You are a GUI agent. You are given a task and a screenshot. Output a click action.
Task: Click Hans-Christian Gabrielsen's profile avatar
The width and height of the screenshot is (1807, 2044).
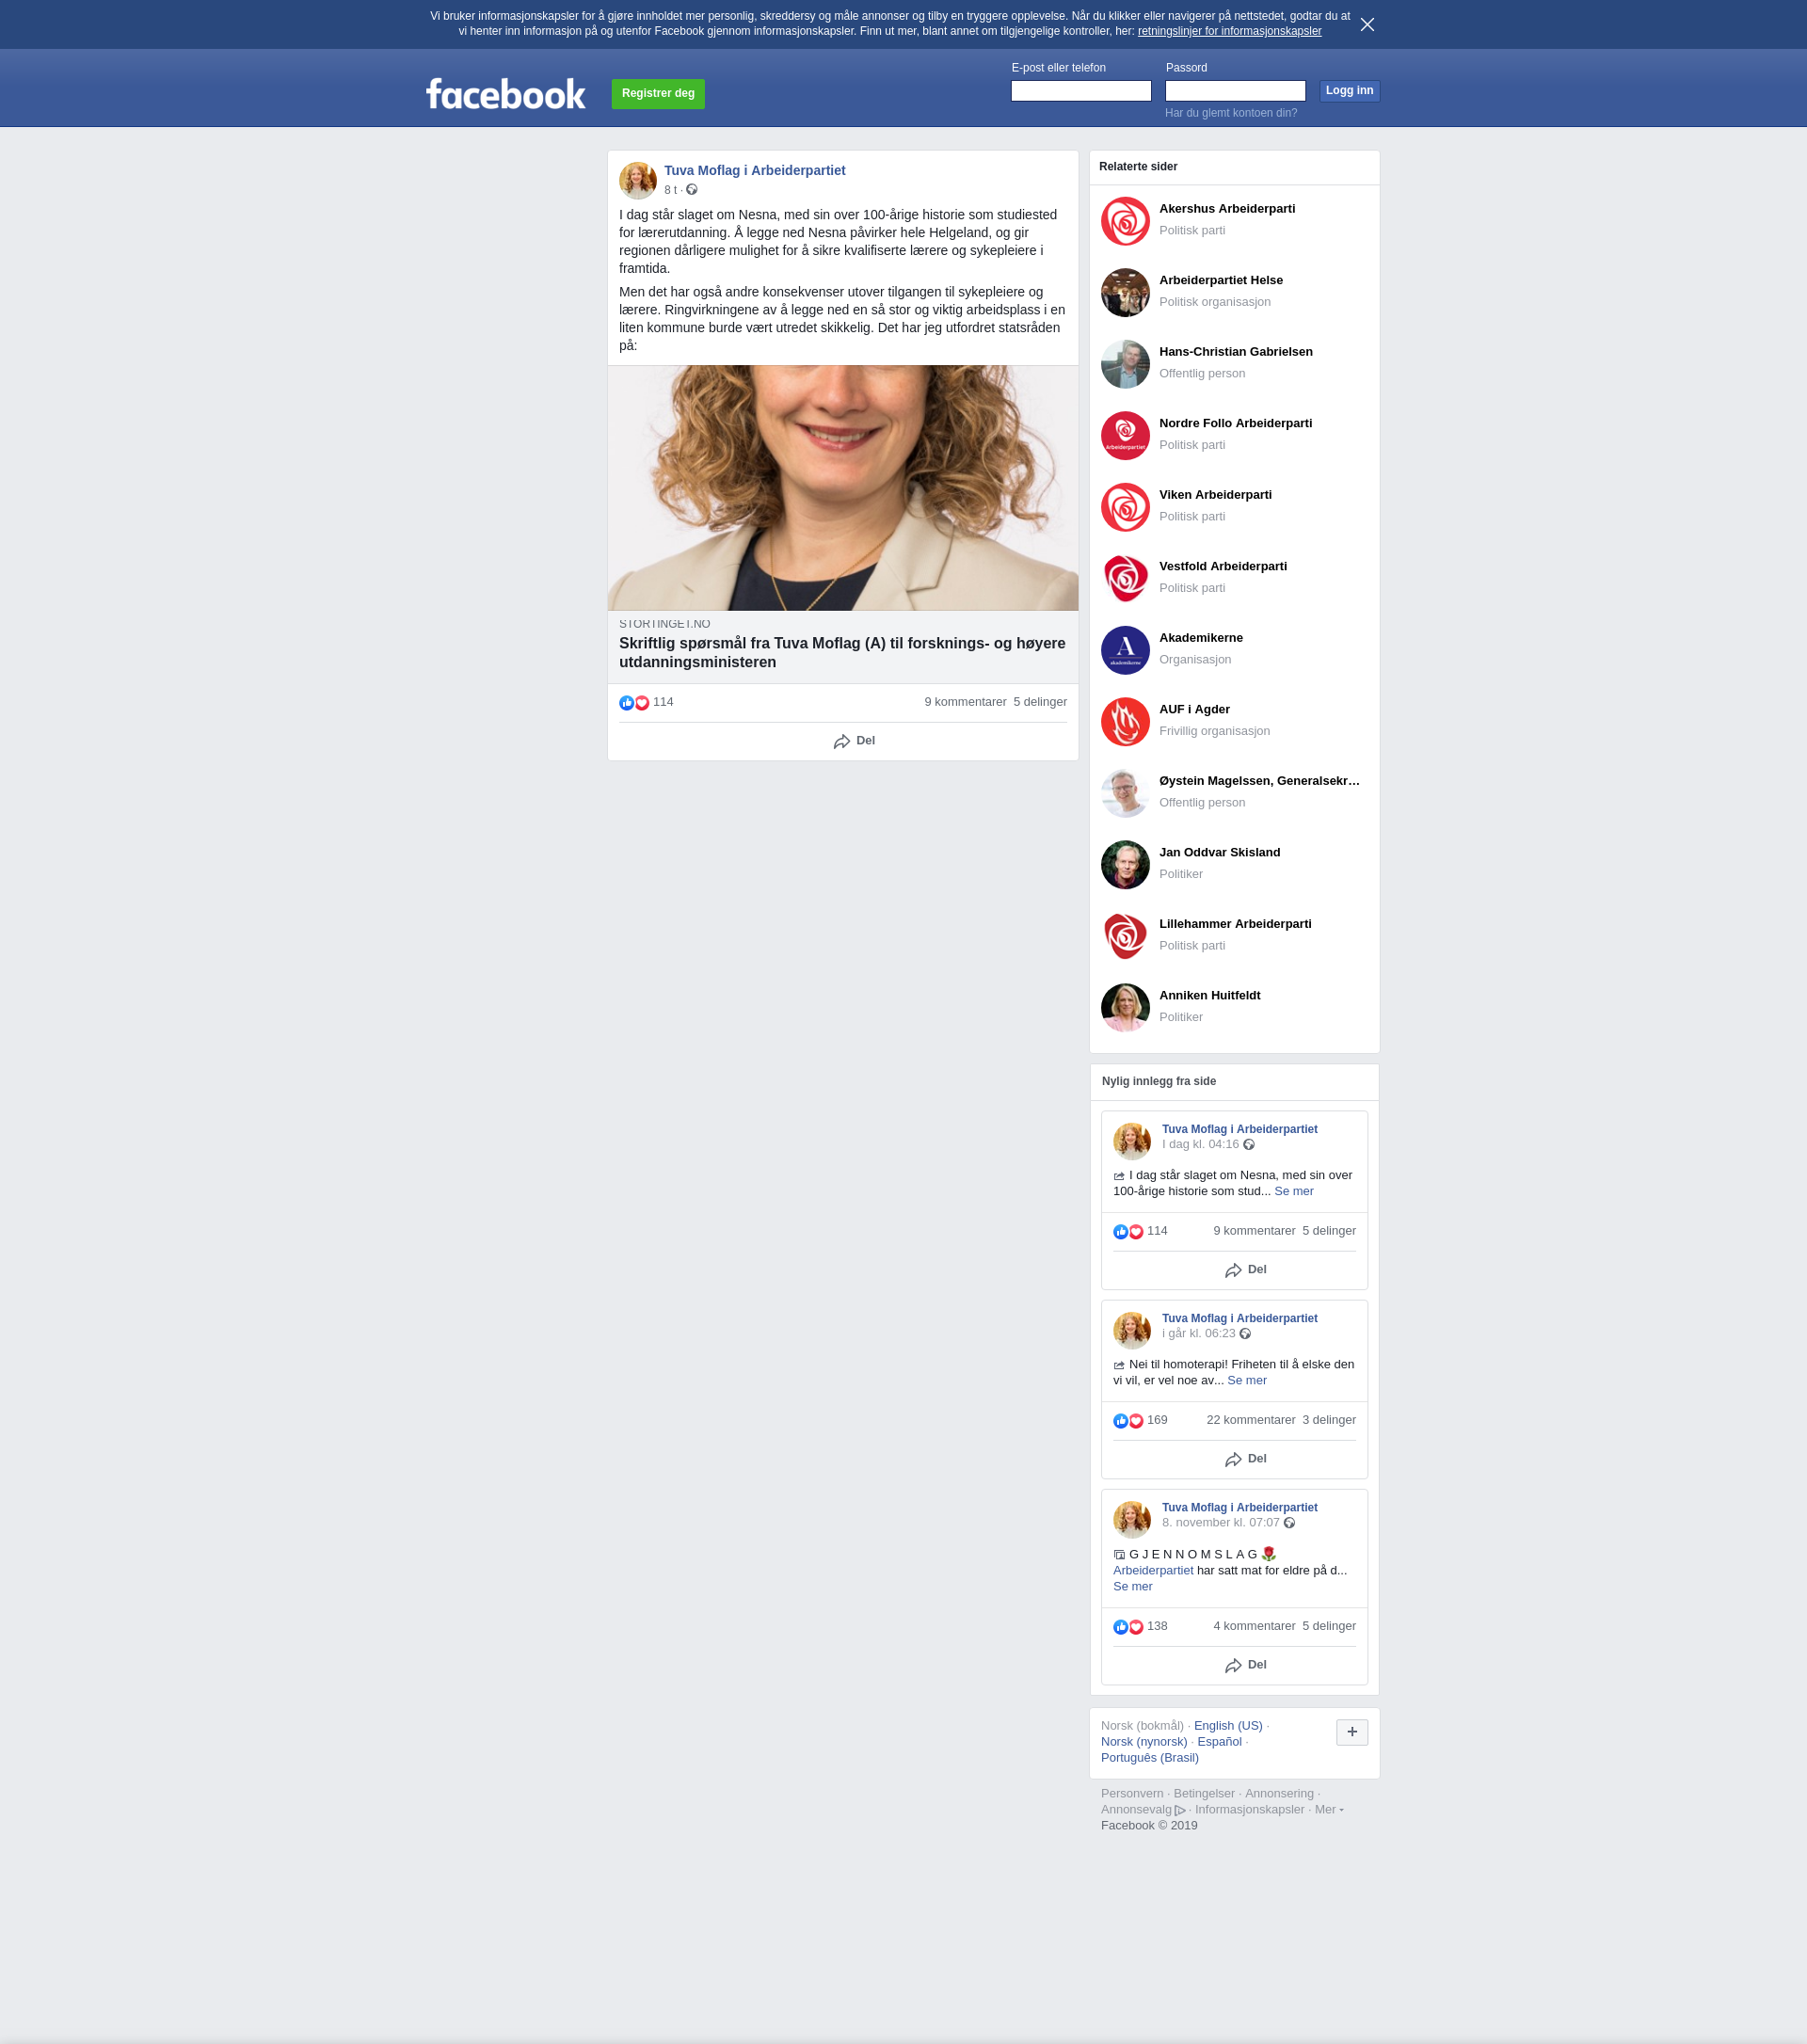pyautogui.click(x=1125, y=364)
